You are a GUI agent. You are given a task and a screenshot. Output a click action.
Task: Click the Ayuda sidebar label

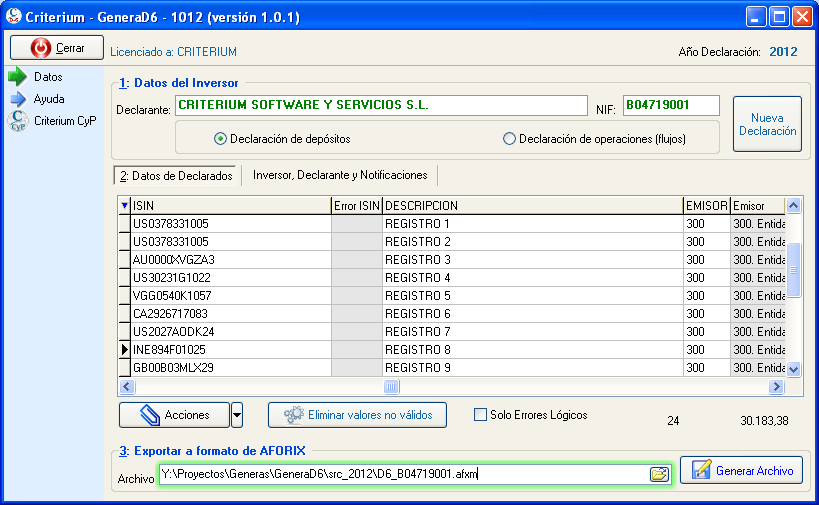point(49,99)
